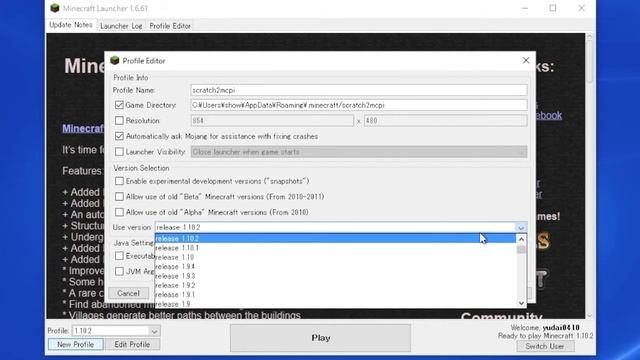
Task: Click the version list scrollbar thumb
Action: pos(521,249)
